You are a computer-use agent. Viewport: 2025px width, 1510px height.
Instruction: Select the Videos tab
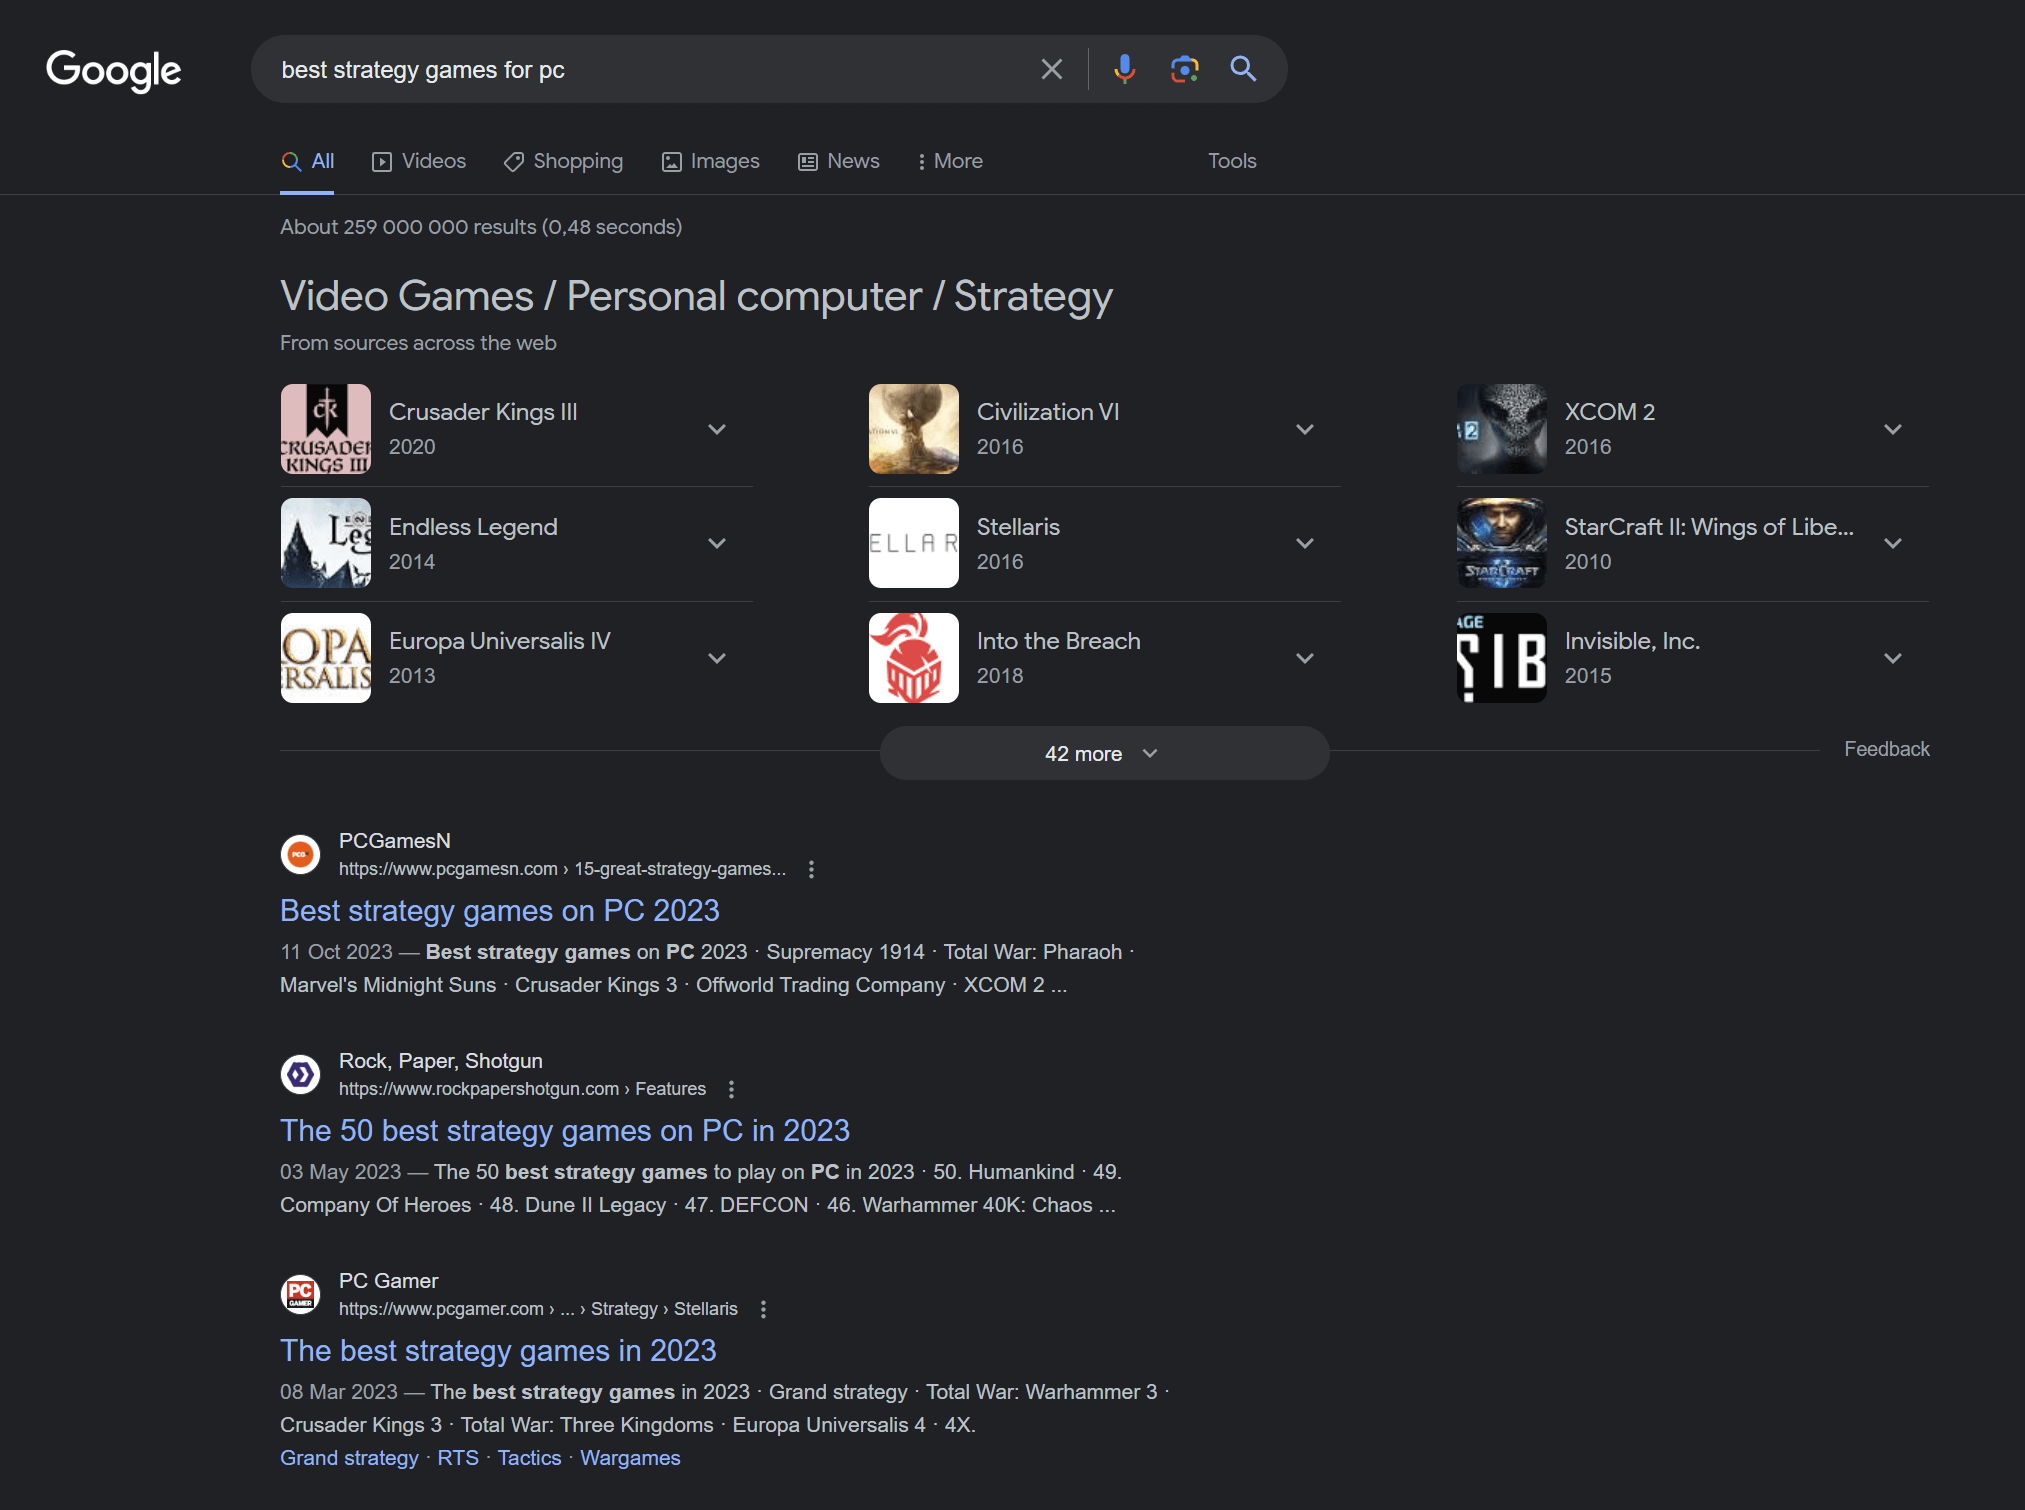coord(417,160)
